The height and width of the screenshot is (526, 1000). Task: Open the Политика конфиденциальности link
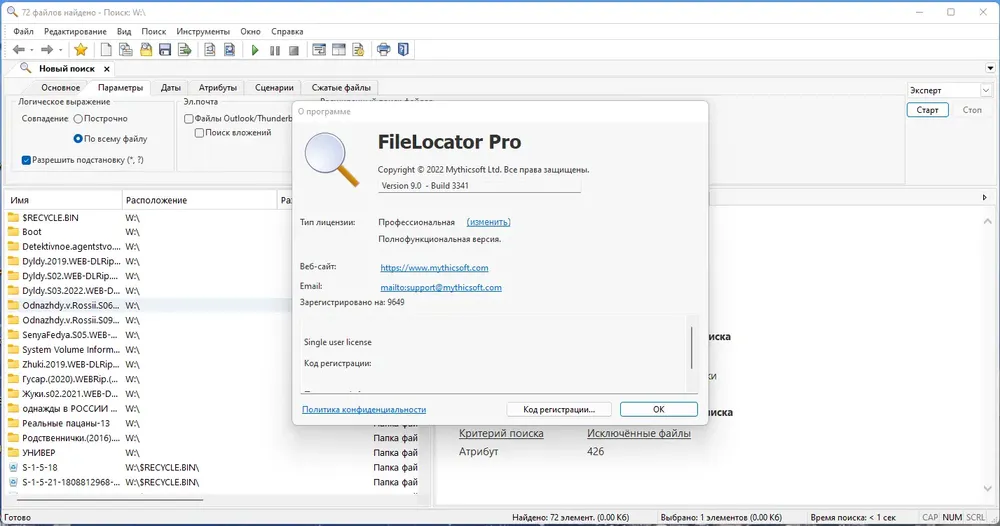[364, 409]
